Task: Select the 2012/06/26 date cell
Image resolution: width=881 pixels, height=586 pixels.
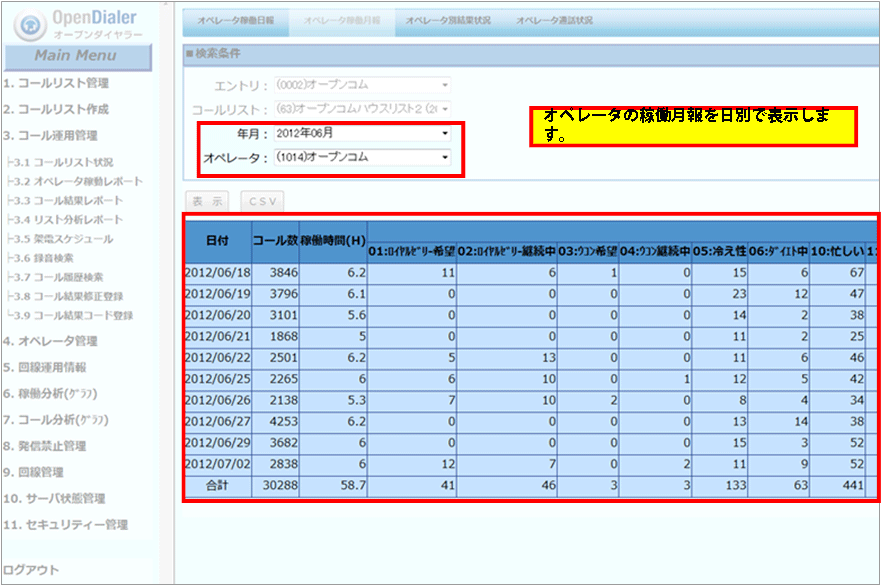Action: [218, 401]
